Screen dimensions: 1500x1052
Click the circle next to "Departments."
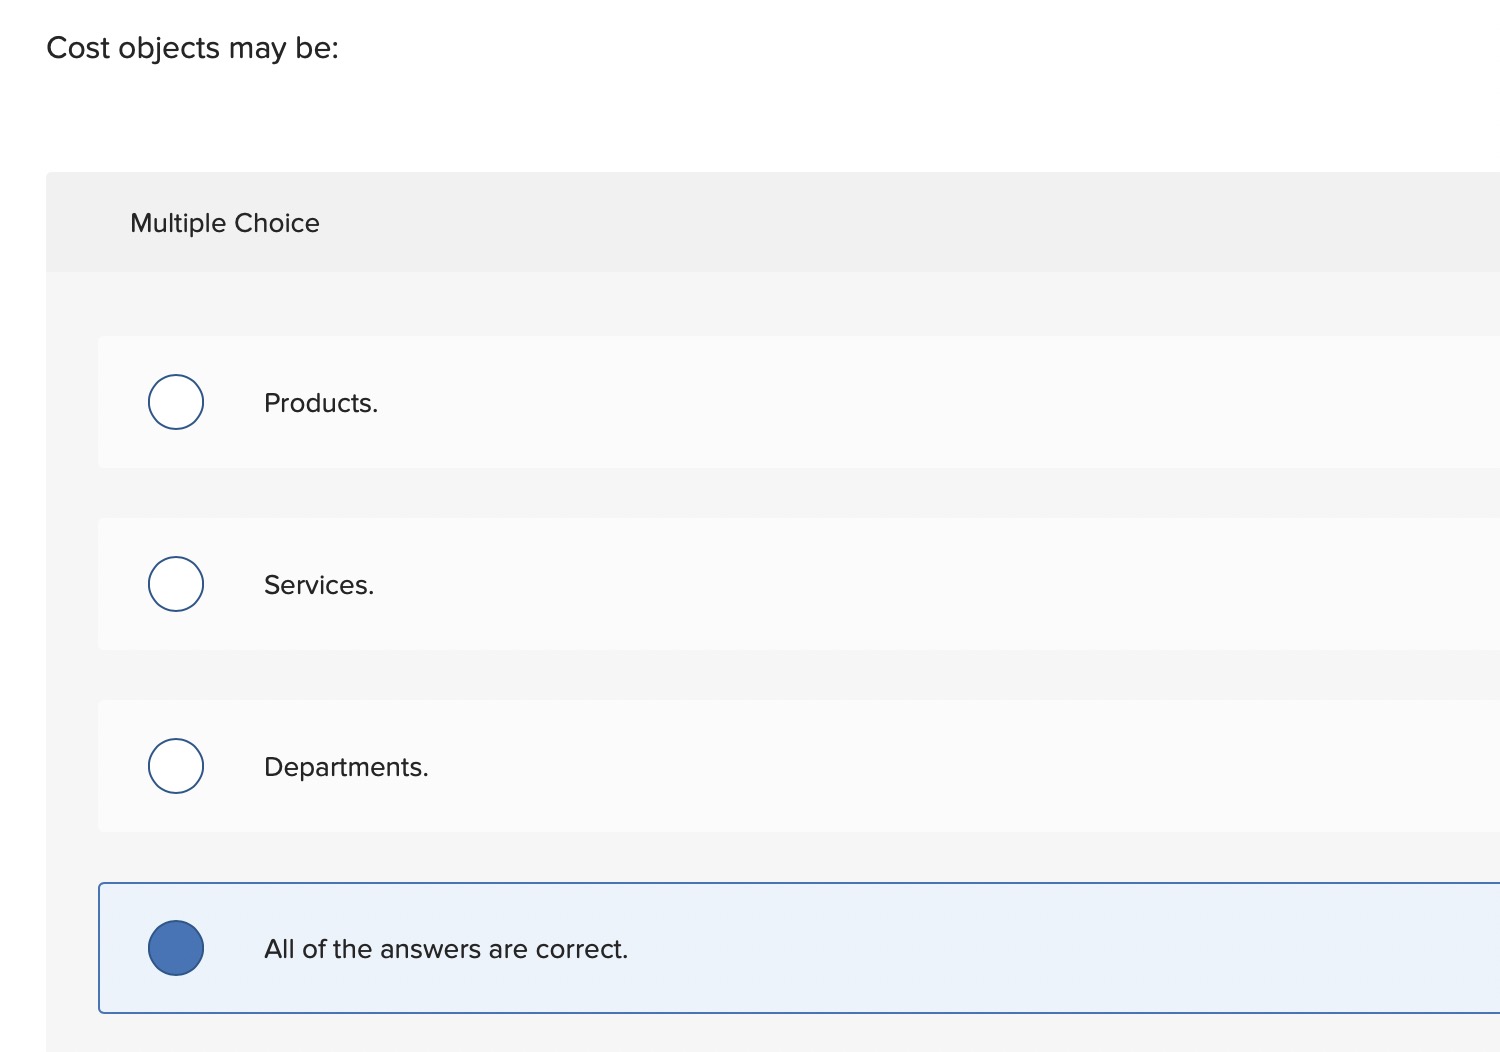pos(175,766)
